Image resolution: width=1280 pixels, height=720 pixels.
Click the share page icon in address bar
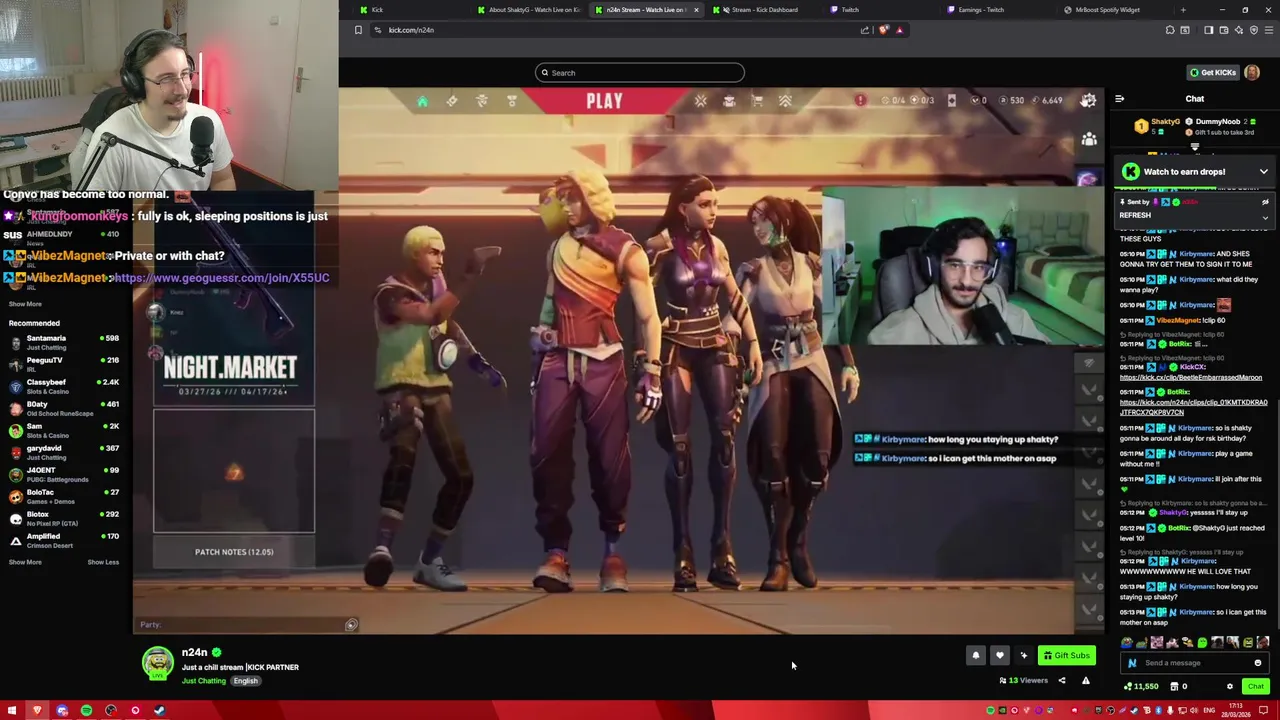pyautogui.click(x=865, y=30)
